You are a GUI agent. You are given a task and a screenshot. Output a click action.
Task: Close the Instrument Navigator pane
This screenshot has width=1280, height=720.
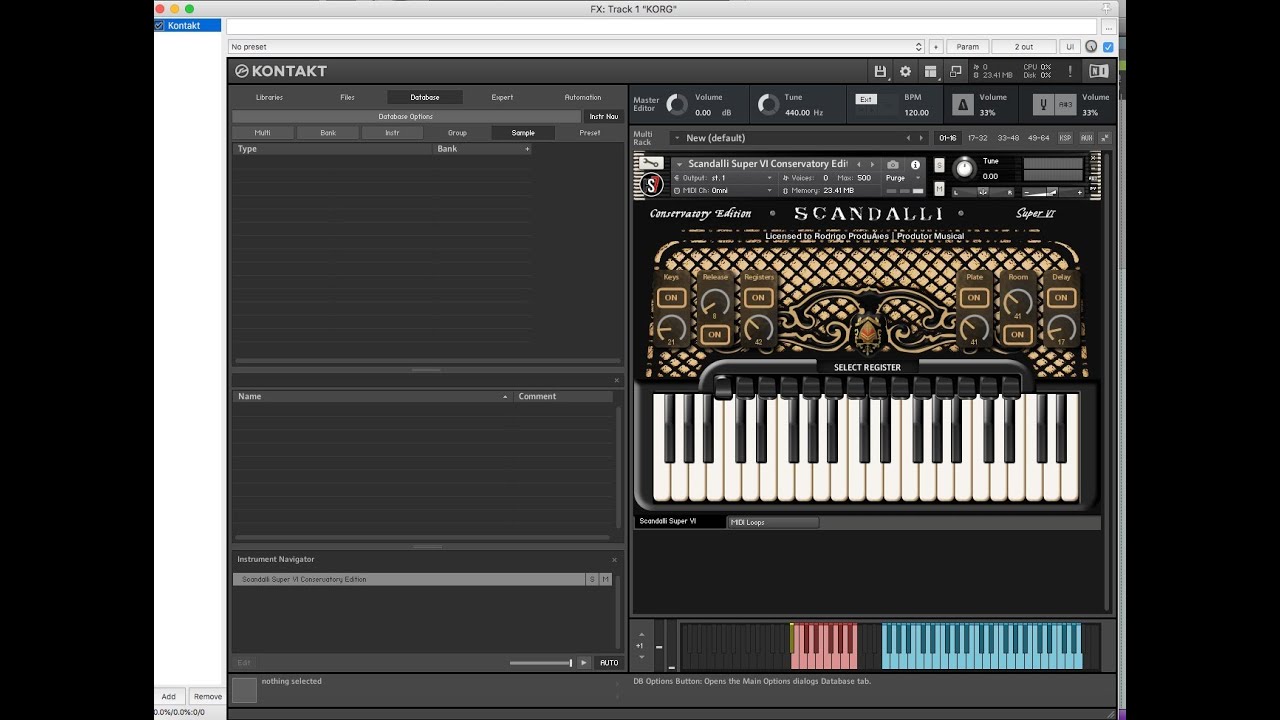614,560
